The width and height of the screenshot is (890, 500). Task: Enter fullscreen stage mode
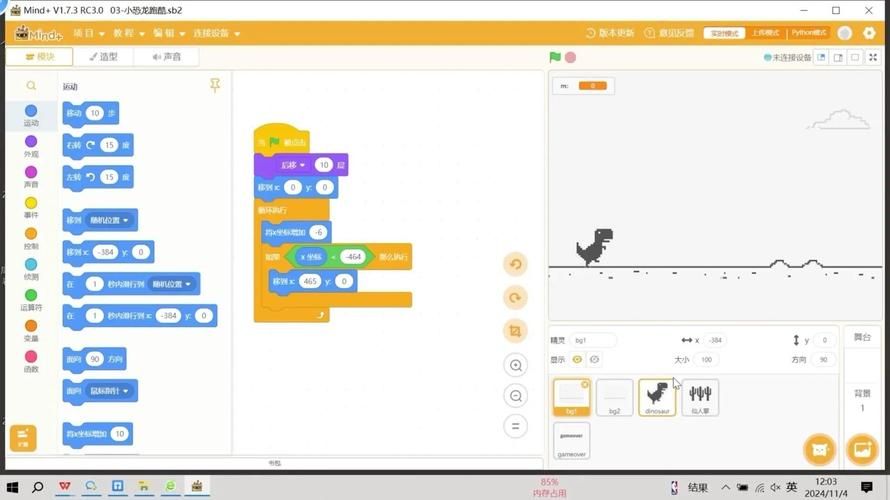coord(874,57)
